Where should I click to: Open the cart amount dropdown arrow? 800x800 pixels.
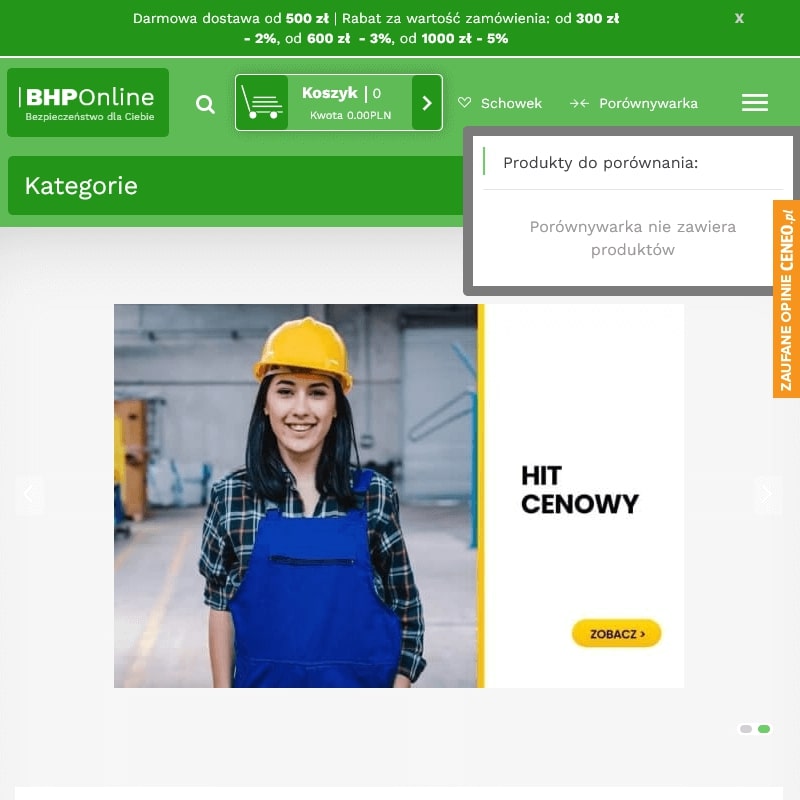click(426, 102)
